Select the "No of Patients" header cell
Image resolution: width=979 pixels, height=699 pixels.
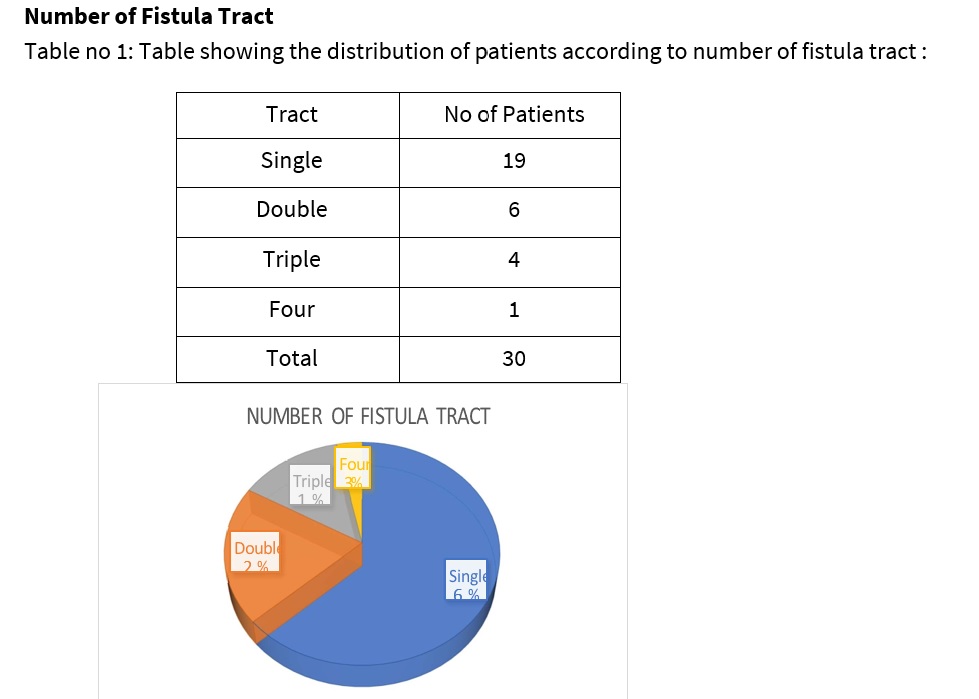click(x=514, y=115)
